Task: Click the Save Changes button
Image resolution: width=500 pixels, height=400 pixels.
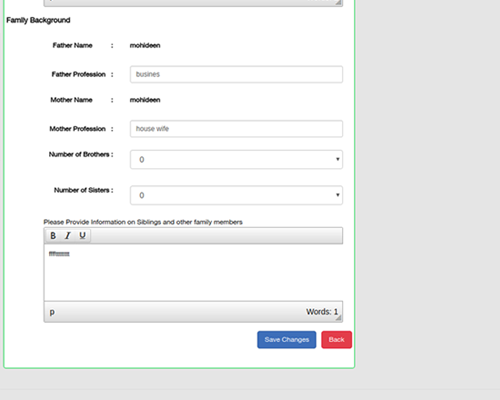Action: tap(287, 340)
